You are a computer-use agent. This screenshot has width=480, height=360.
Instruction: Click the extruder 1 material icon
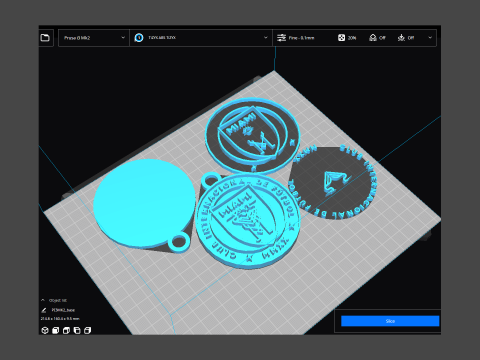139,38
